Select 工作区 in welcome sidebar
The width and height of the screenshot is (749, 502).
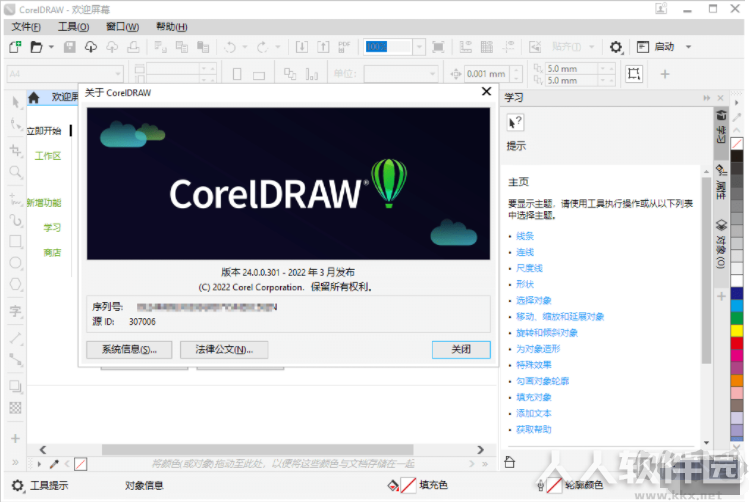pyautogui.click(x=48, y=156)
